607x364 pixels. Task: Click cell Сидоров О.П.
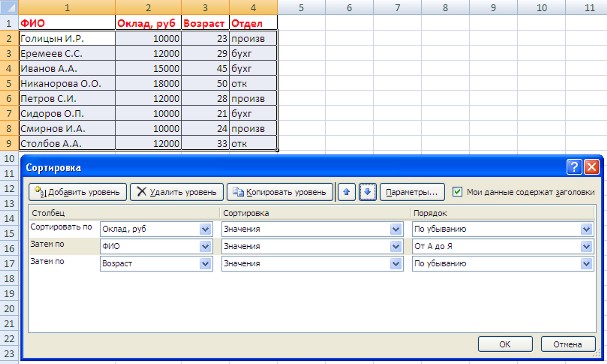pyautogui.click(x=67, y=113)
